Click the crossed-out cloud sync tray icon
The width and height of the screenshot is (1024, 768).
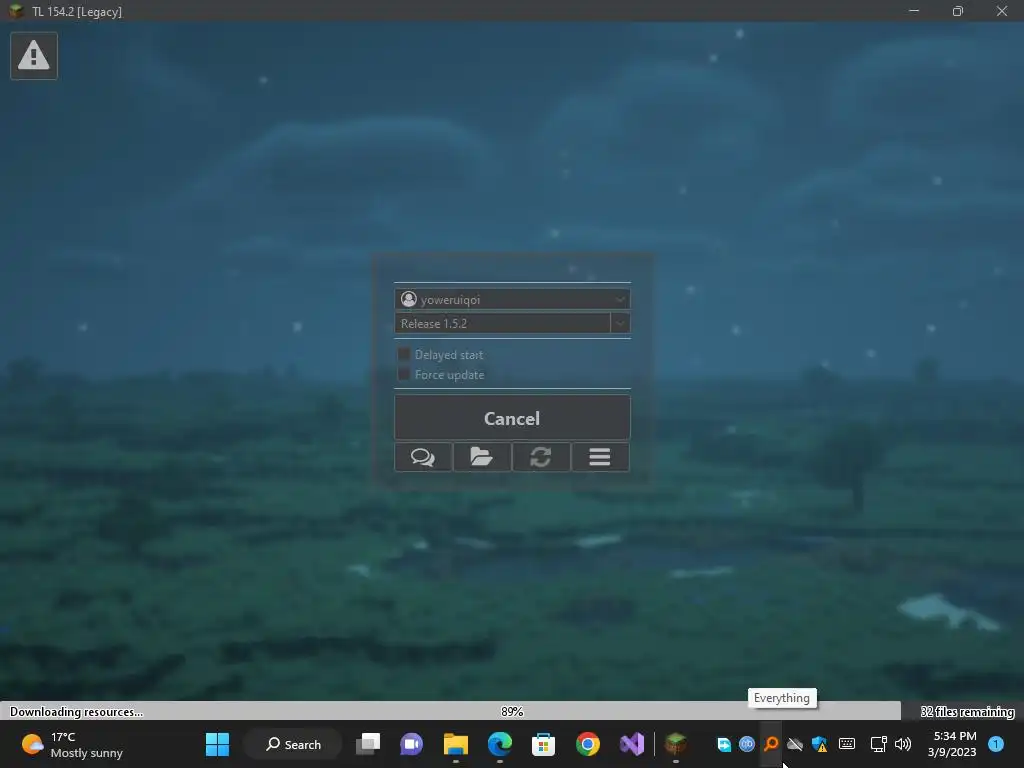(795, 744)
